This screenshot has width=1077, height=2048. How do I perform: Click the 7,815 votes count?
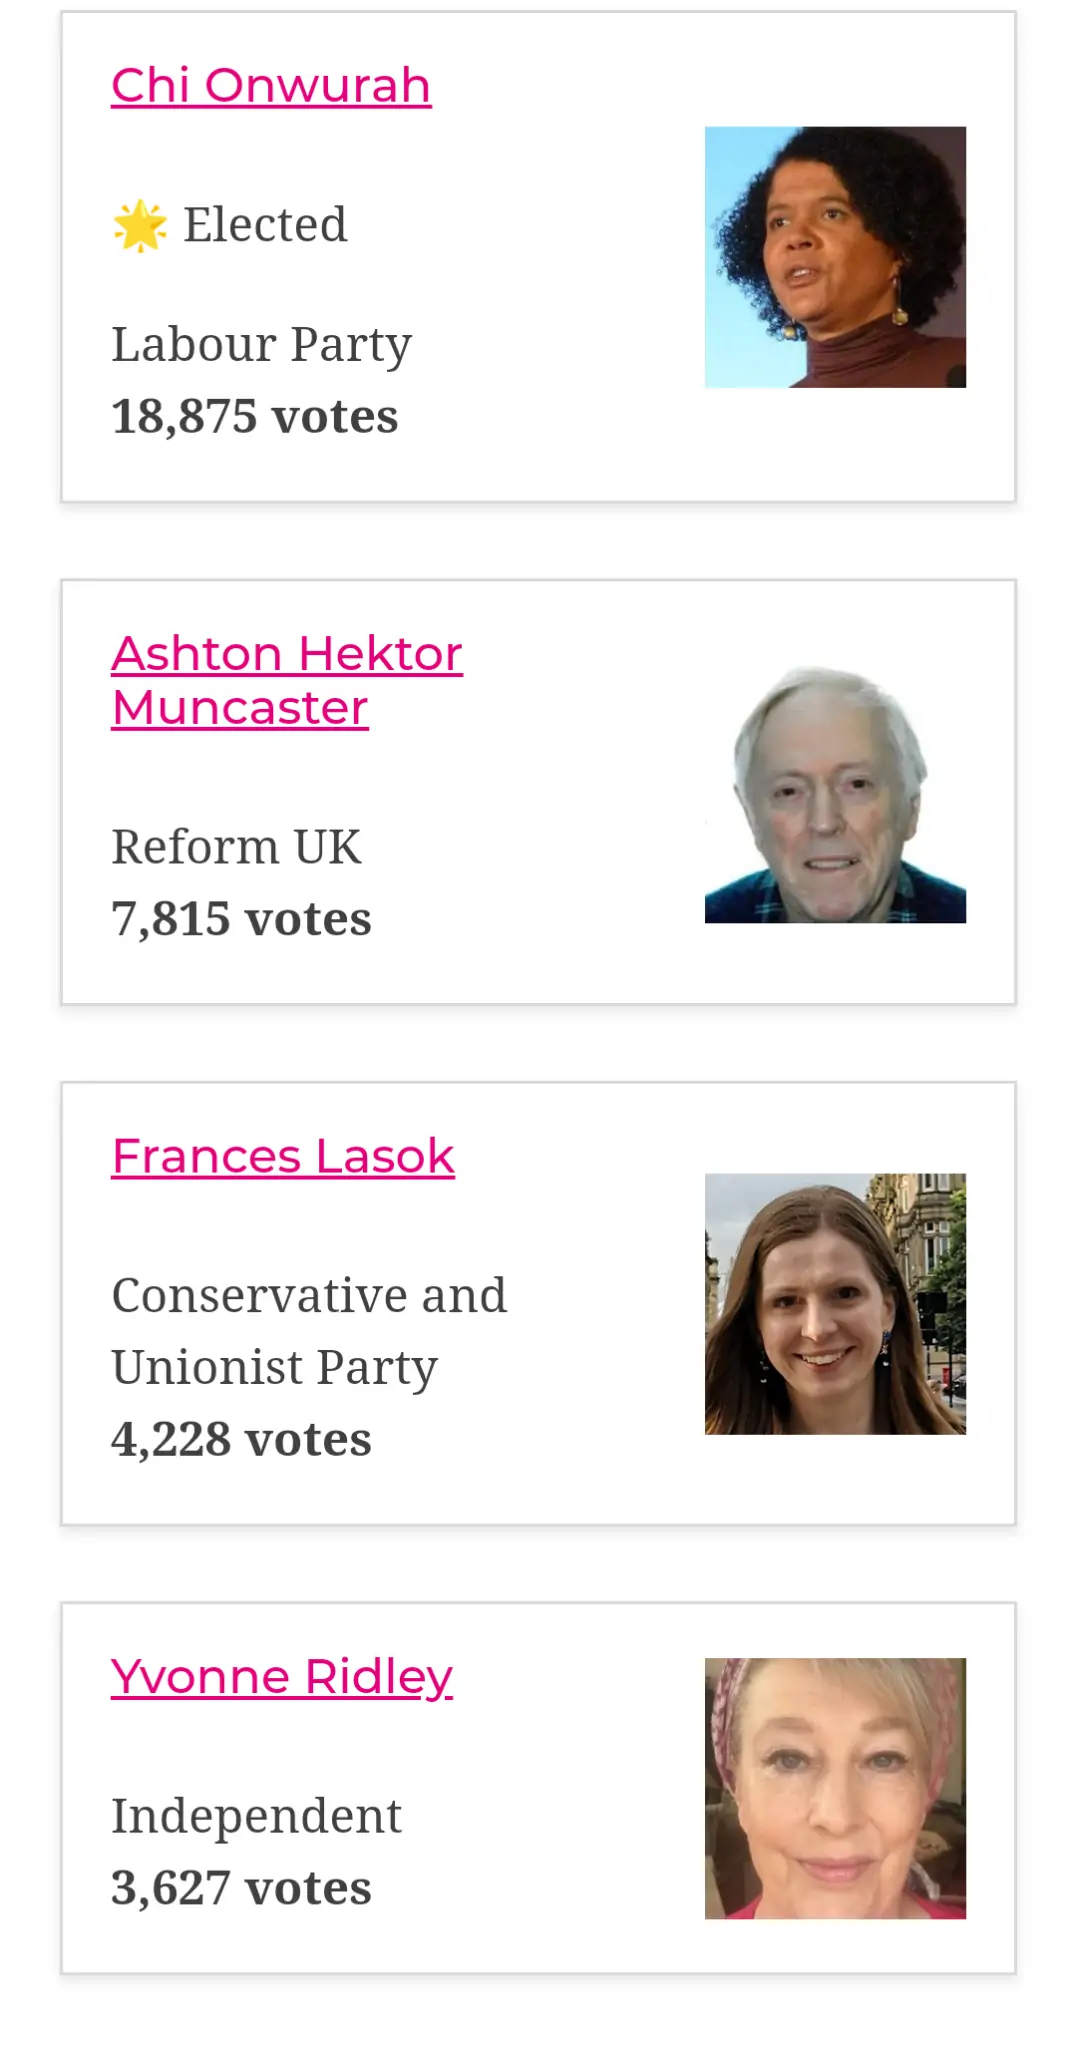[x=241, y=919]
